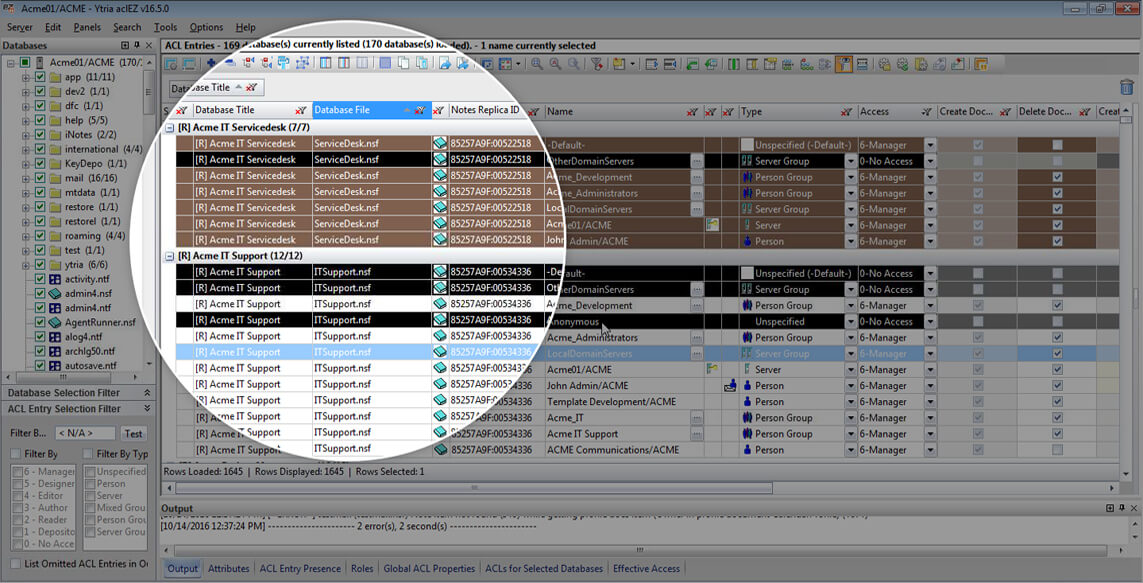The height and width of the screenshot is (583, 1143).
Task: Click the Database Title grouping button
Action: click(216, 87)
